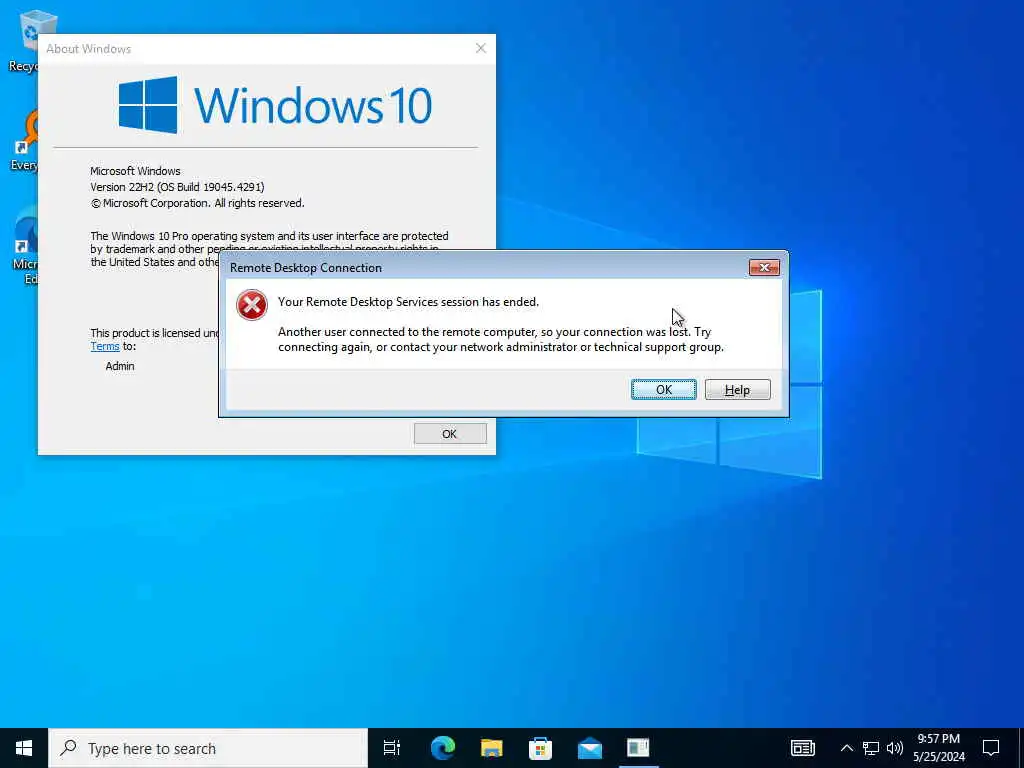Click the red error icon in dialog
Screen dimensions: 1024x768
[x=252, y=305]
